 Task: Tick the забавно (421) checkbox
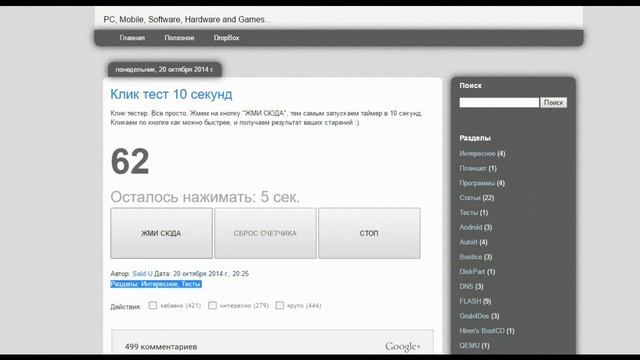point(153,305)
